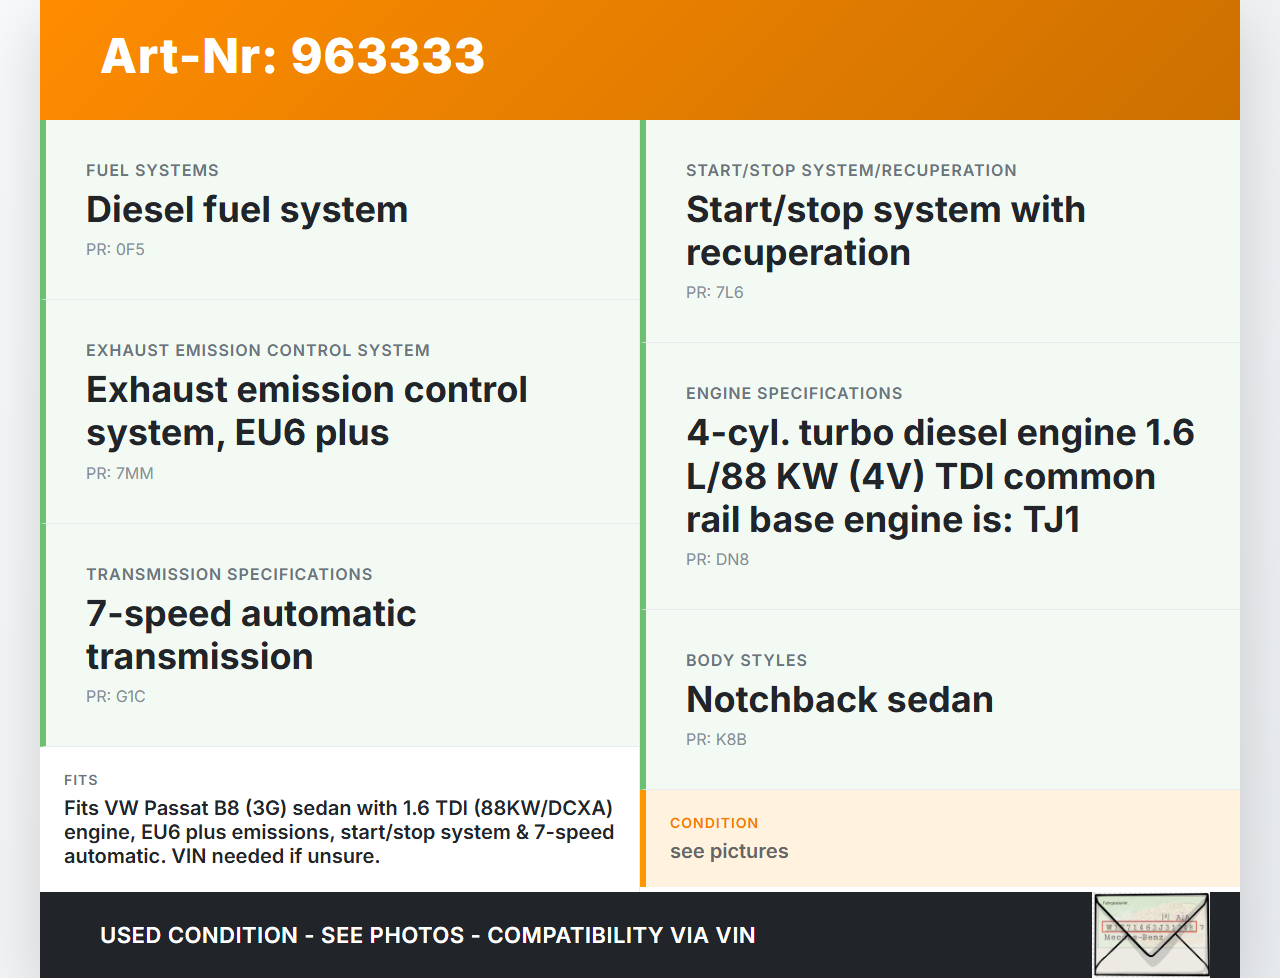
Task: Click the USED CONDITION footer banner text
Action: click(427, 936)
